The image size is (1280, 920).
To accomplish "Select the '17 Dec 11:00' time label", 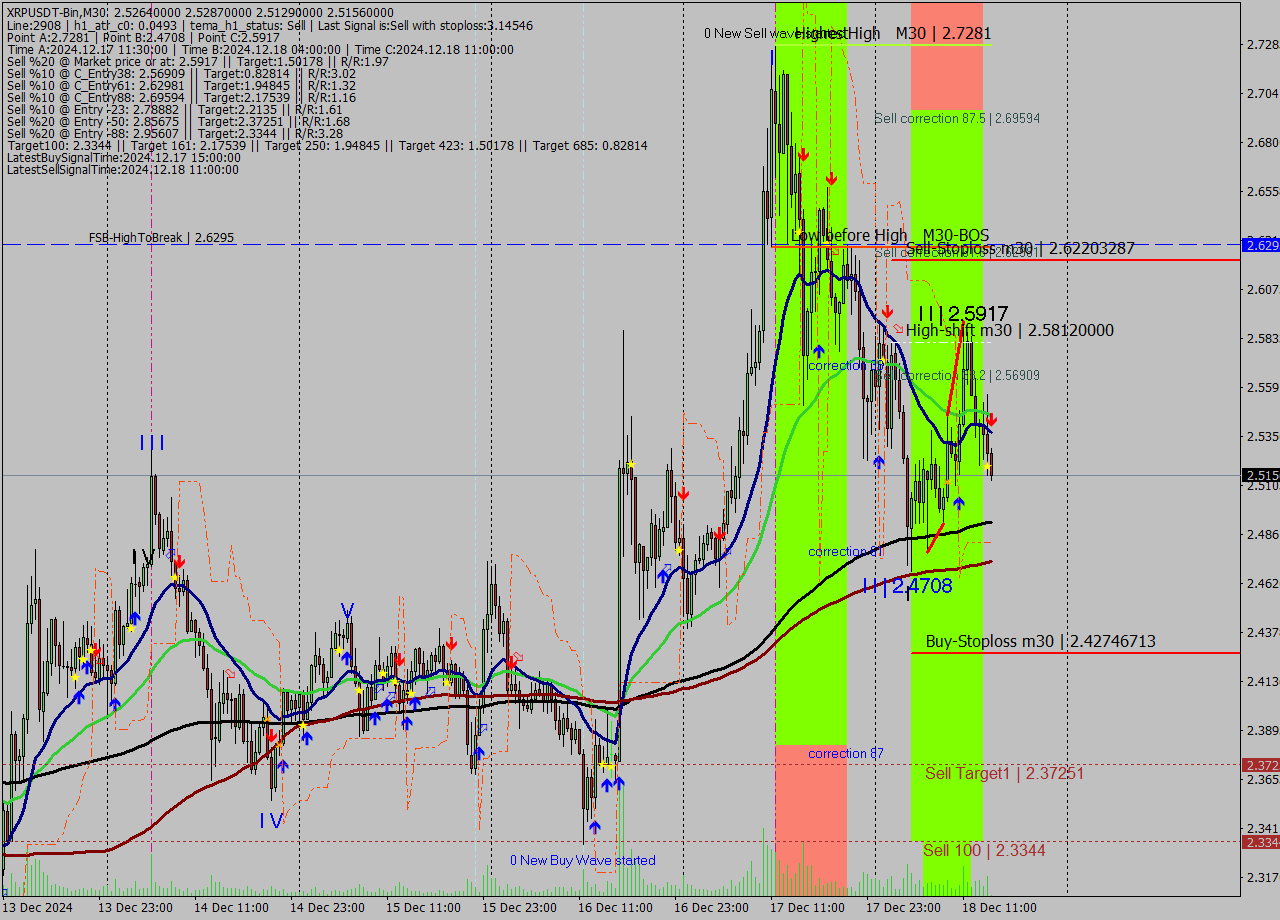I will point(807,908).
